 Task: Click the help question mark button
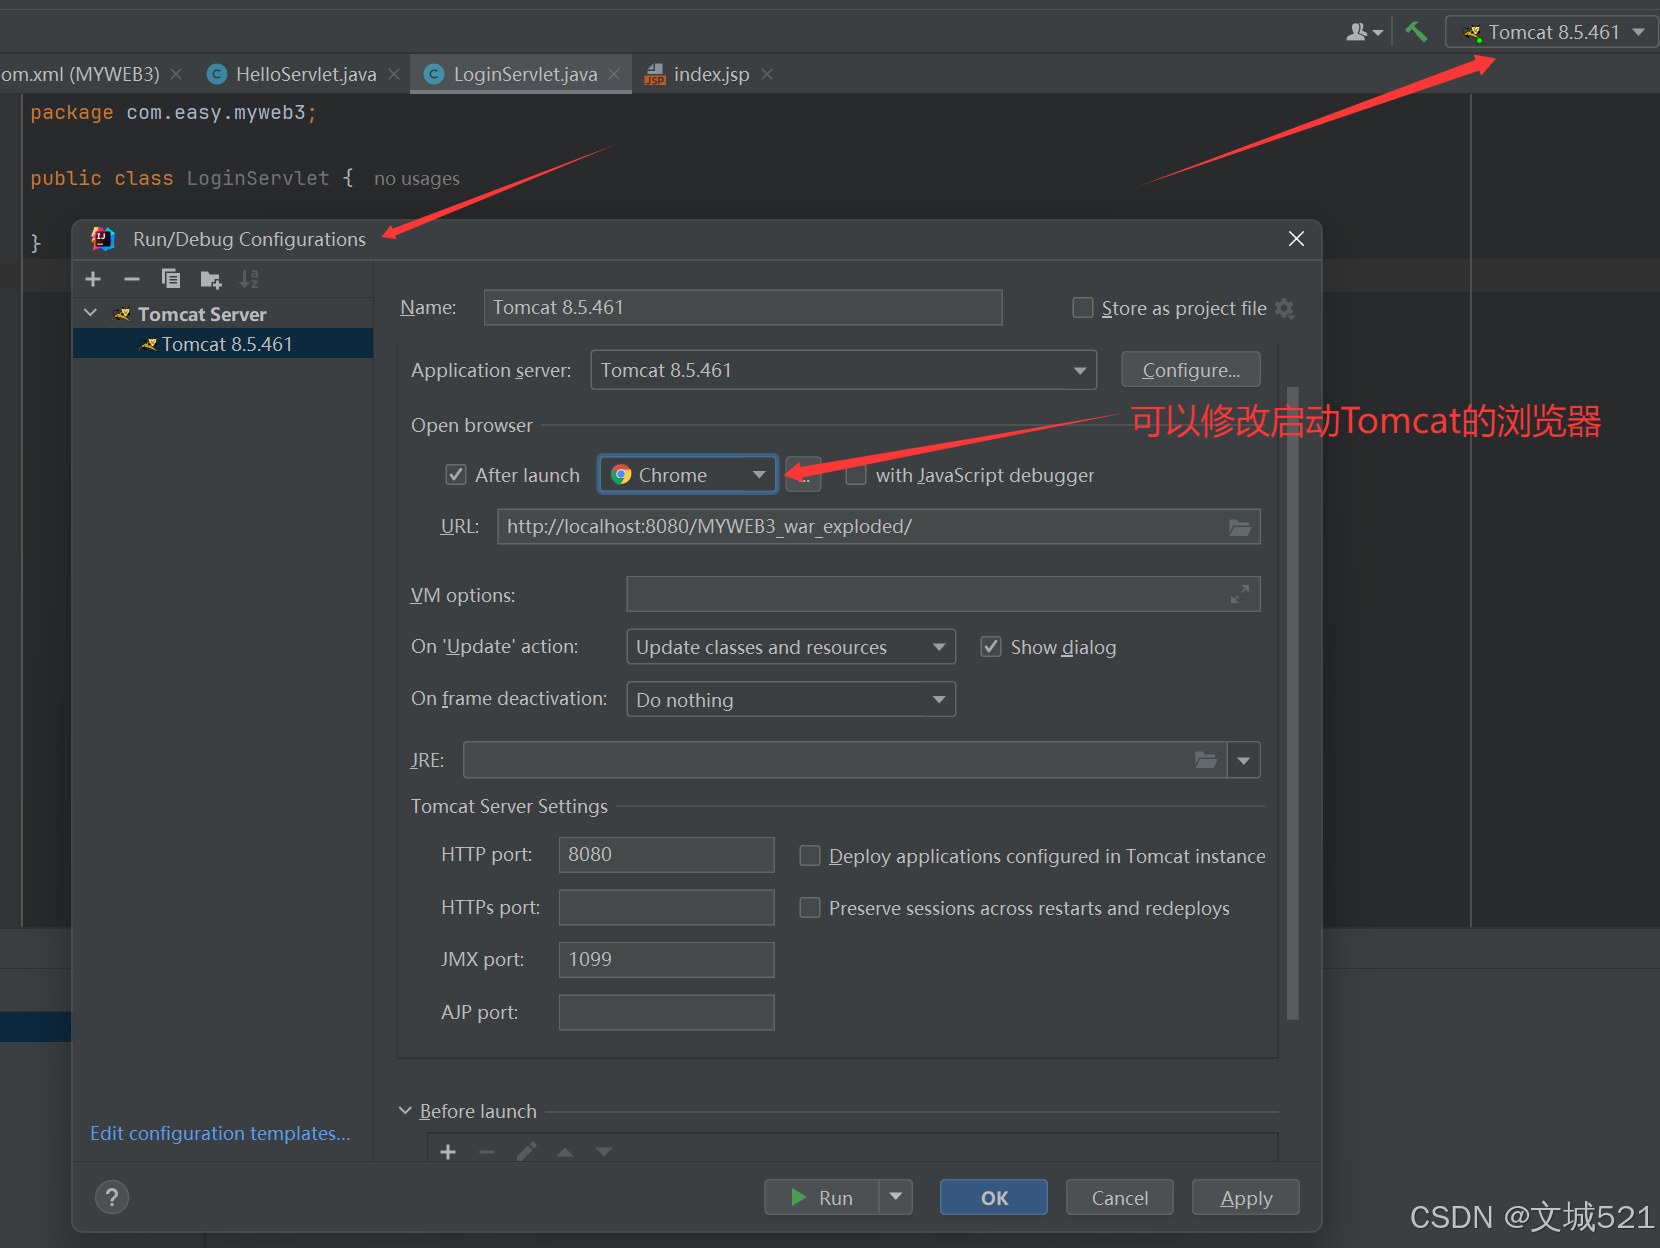pyautogui.click(x=112, y=1197)
